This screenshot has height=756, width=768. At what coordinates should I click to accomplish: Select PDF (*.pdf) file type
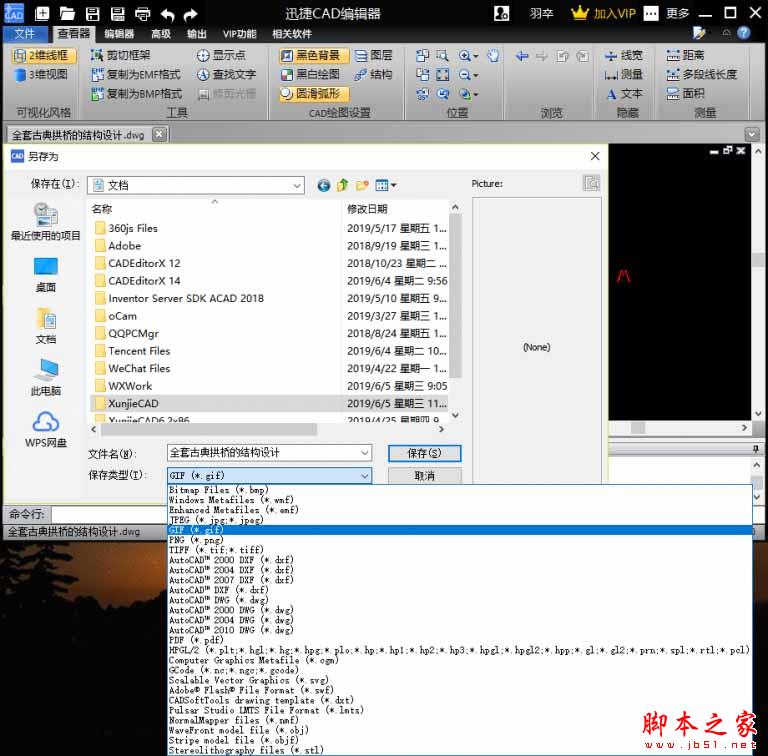[x=460, y=640]
